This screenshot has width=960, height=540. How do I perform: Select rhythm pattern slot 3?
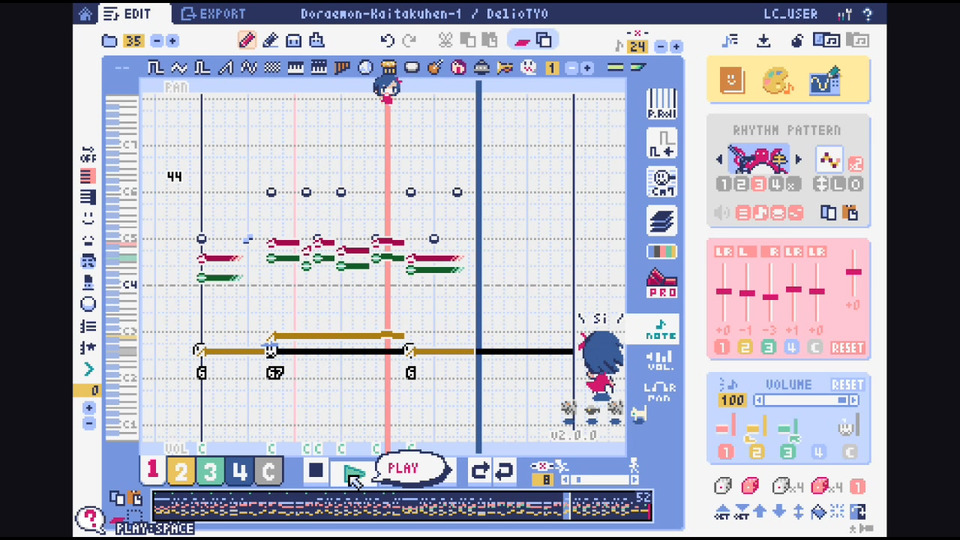click(759, 184)
